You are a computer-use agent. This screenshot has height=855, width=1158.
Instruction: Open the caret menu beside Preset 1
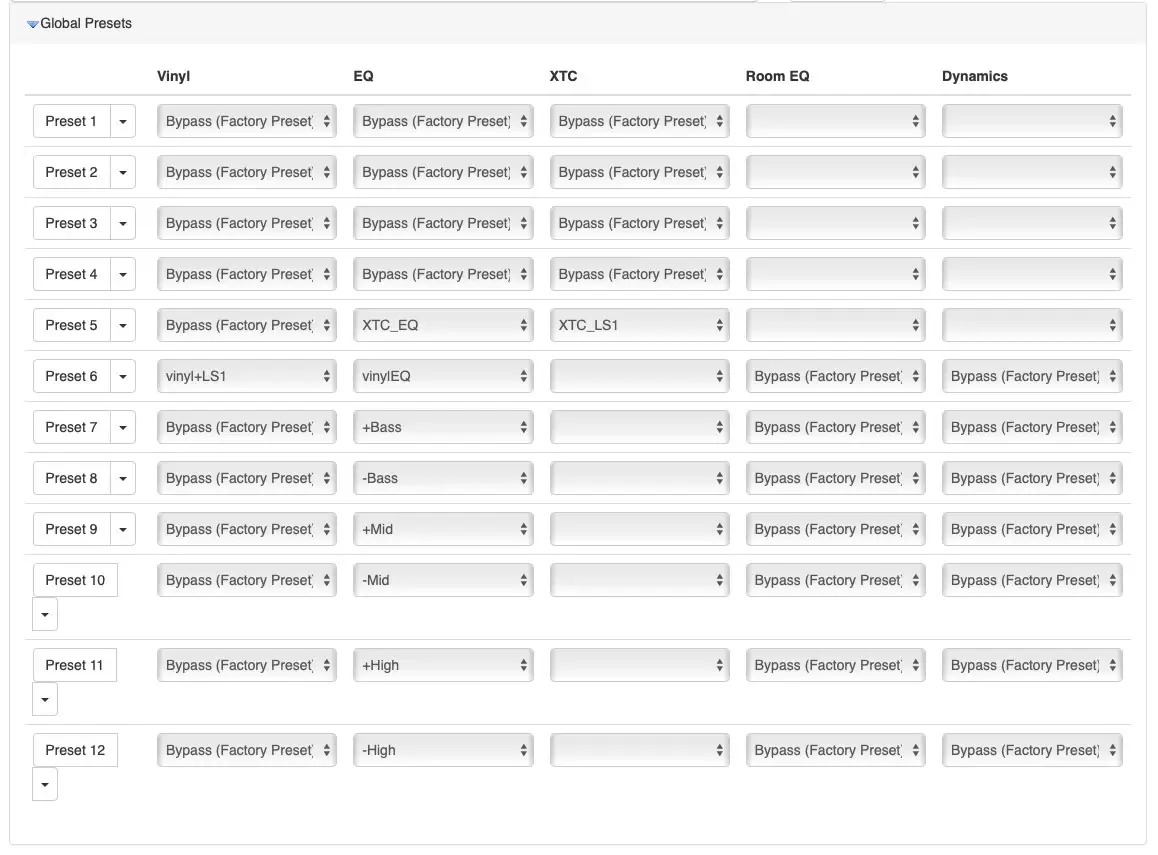coord(122,121)
